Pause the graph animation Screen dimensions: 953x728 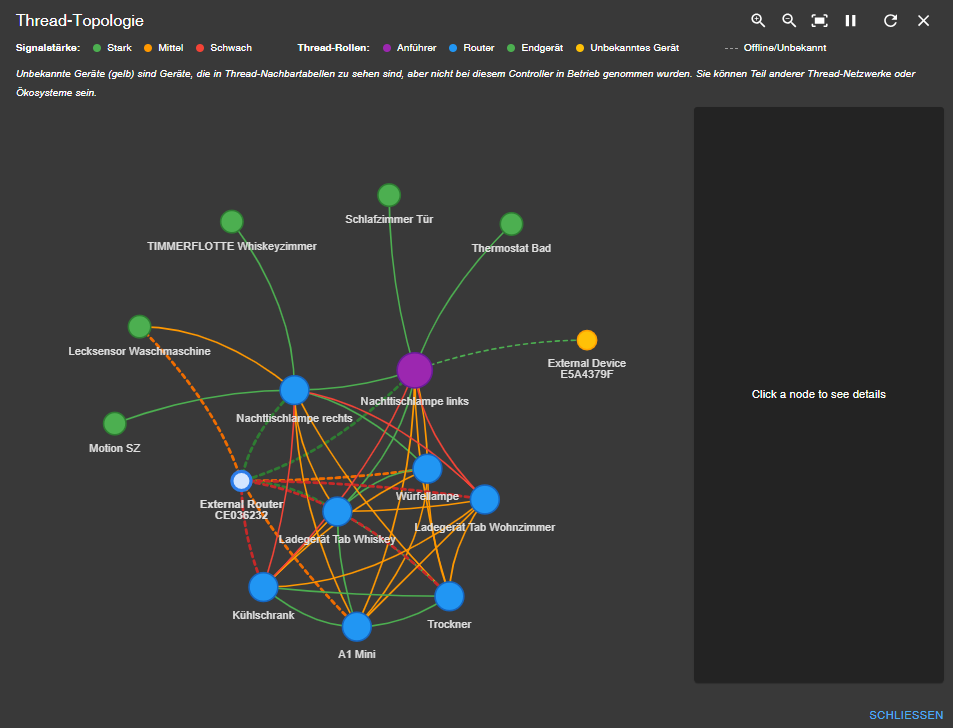(x=850, y=21)
